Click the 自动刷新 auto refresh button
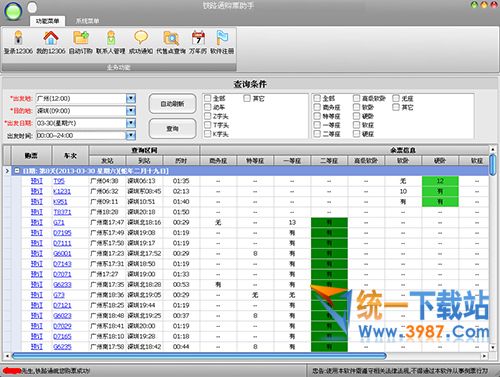 coord(172,104)
